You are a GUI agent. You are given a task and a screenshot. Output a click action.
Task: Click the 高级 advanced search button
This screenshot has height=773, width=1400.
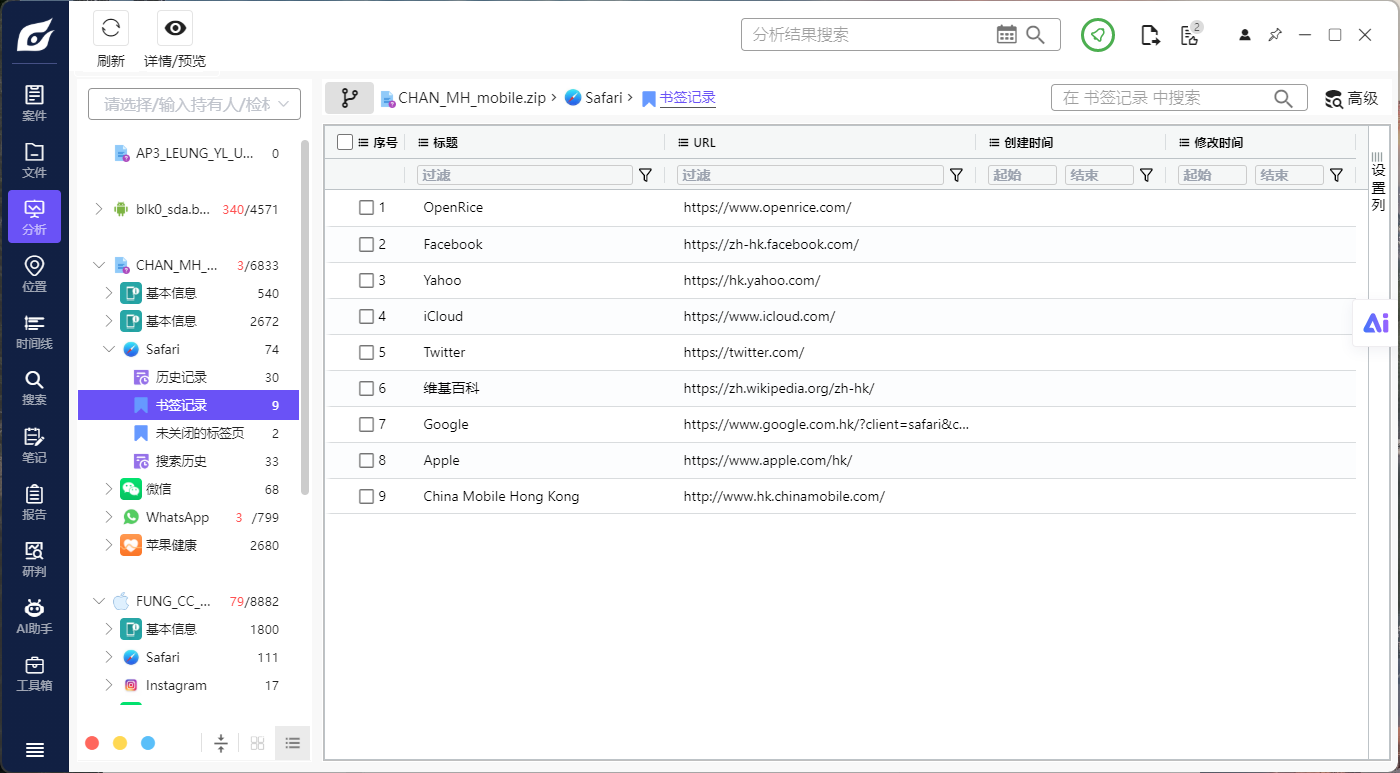[x=1351, y=98]
